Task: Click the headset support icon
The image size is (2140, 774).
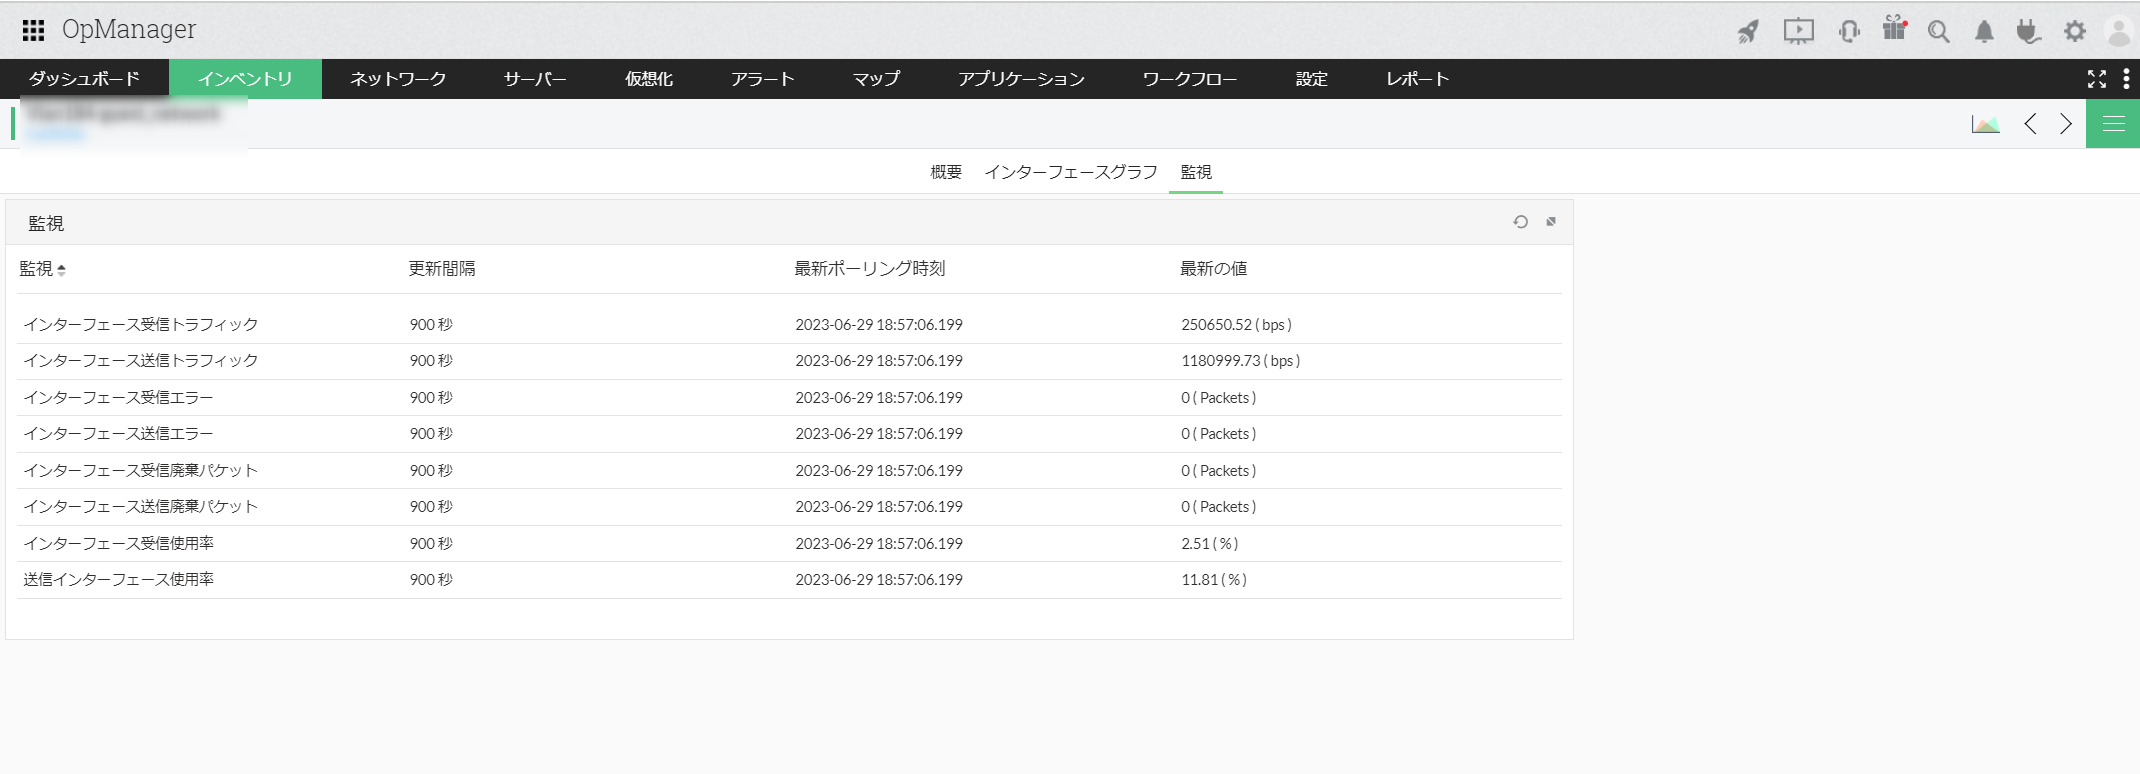Action: pos(1848,32)
